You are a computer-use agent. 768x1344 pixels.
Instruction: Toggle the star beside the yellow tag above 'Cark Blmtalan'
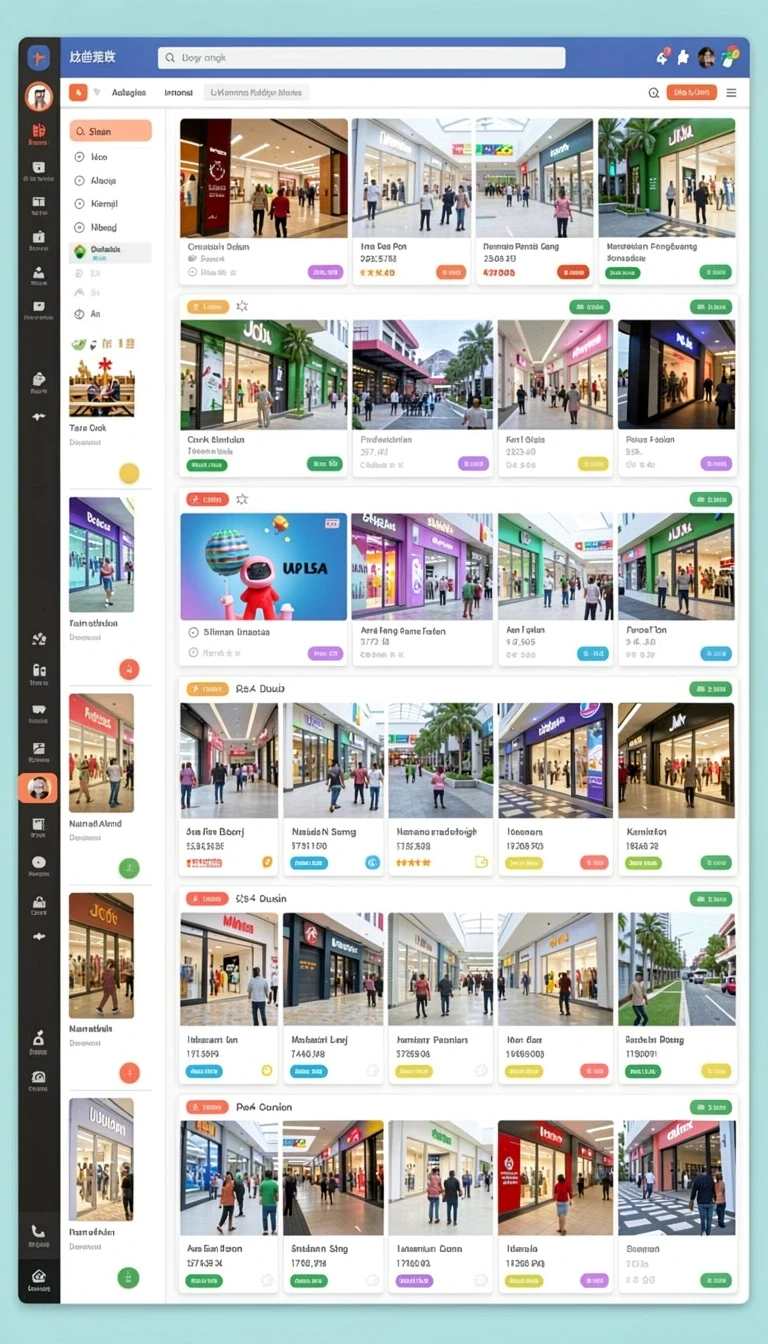pos(241,306)
